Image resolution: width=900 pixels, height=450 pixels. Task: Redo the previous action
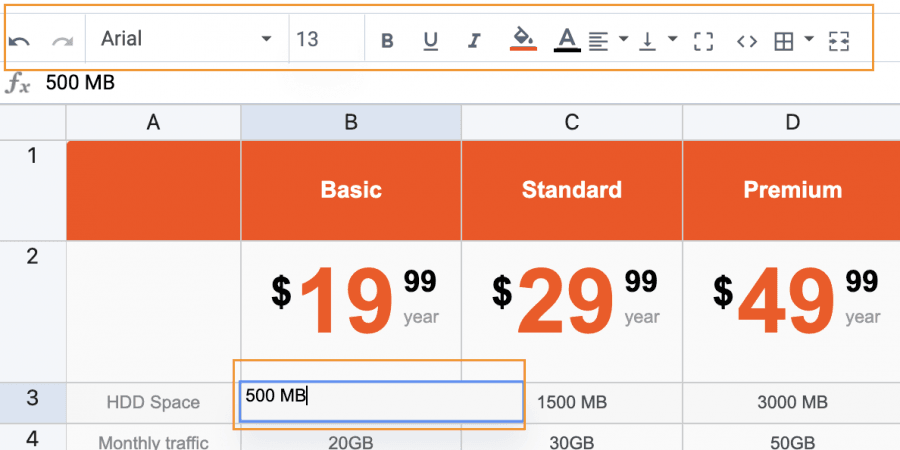click(62, 41)
